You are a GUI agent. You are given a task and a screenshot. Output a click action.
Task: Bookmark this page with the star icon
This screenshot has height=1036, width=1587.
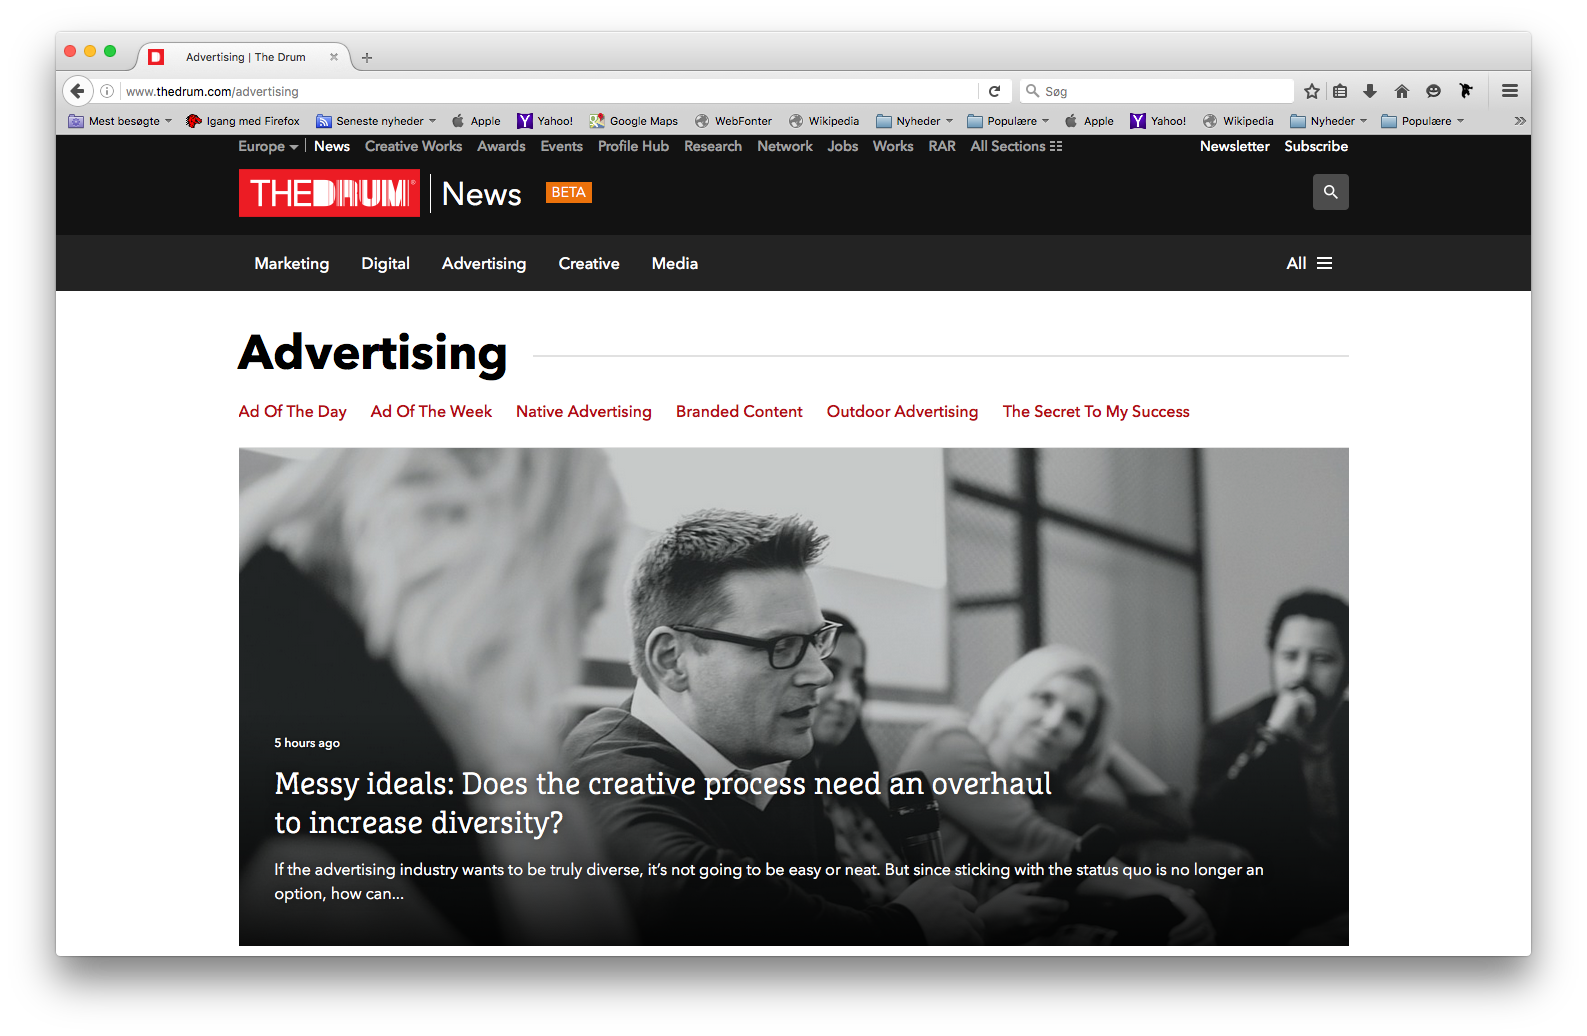click(1312, 91)
